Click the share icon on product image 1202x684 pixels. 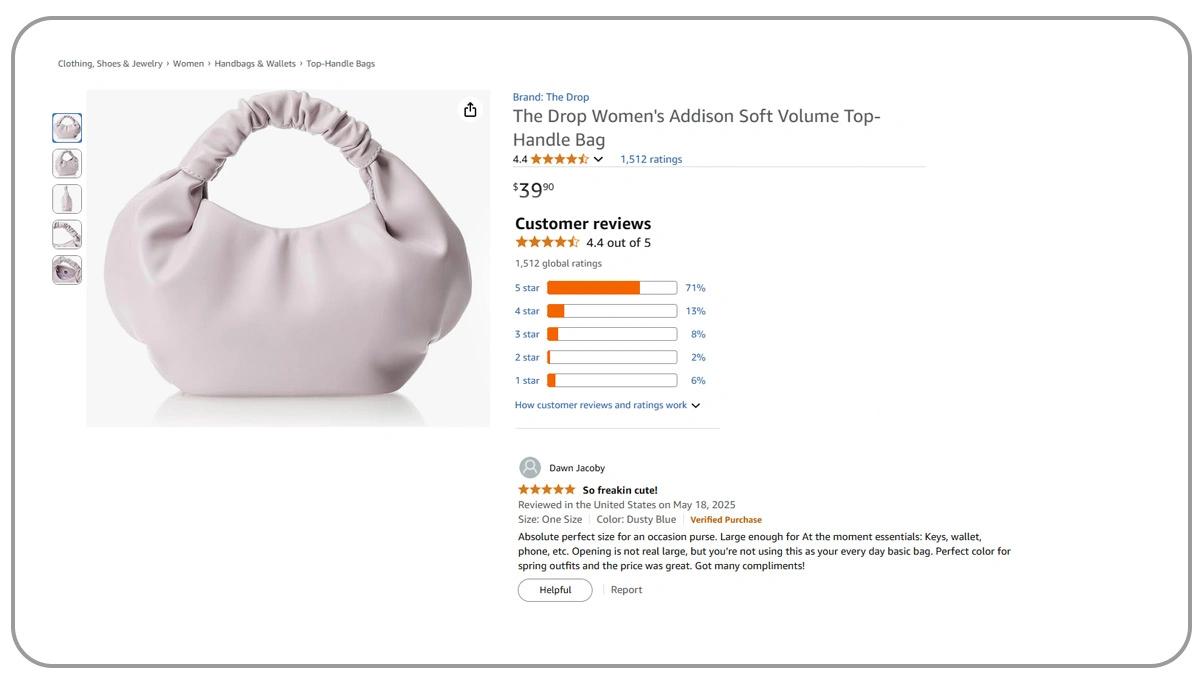[470, 110]
